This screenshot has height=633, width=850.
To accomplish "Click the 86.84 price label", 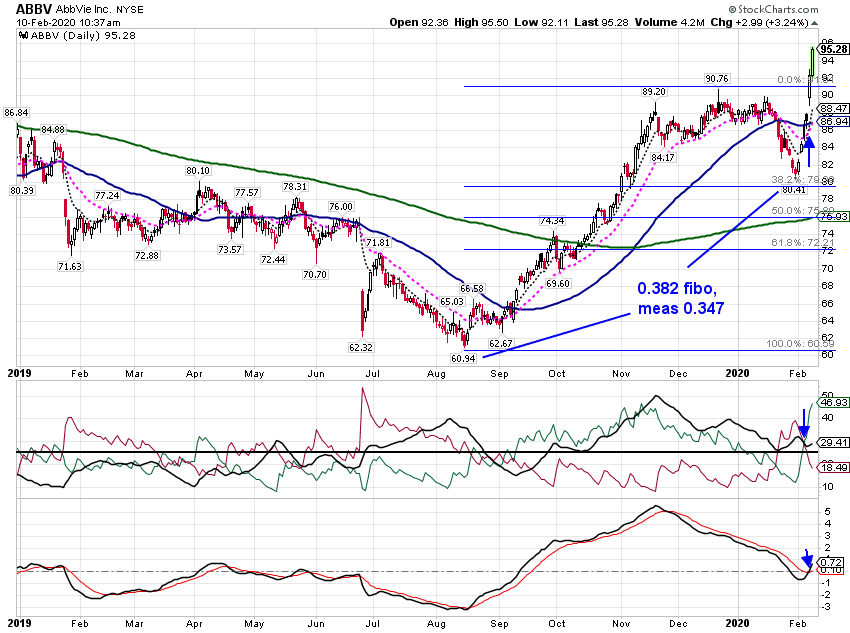I will point(16,113).
